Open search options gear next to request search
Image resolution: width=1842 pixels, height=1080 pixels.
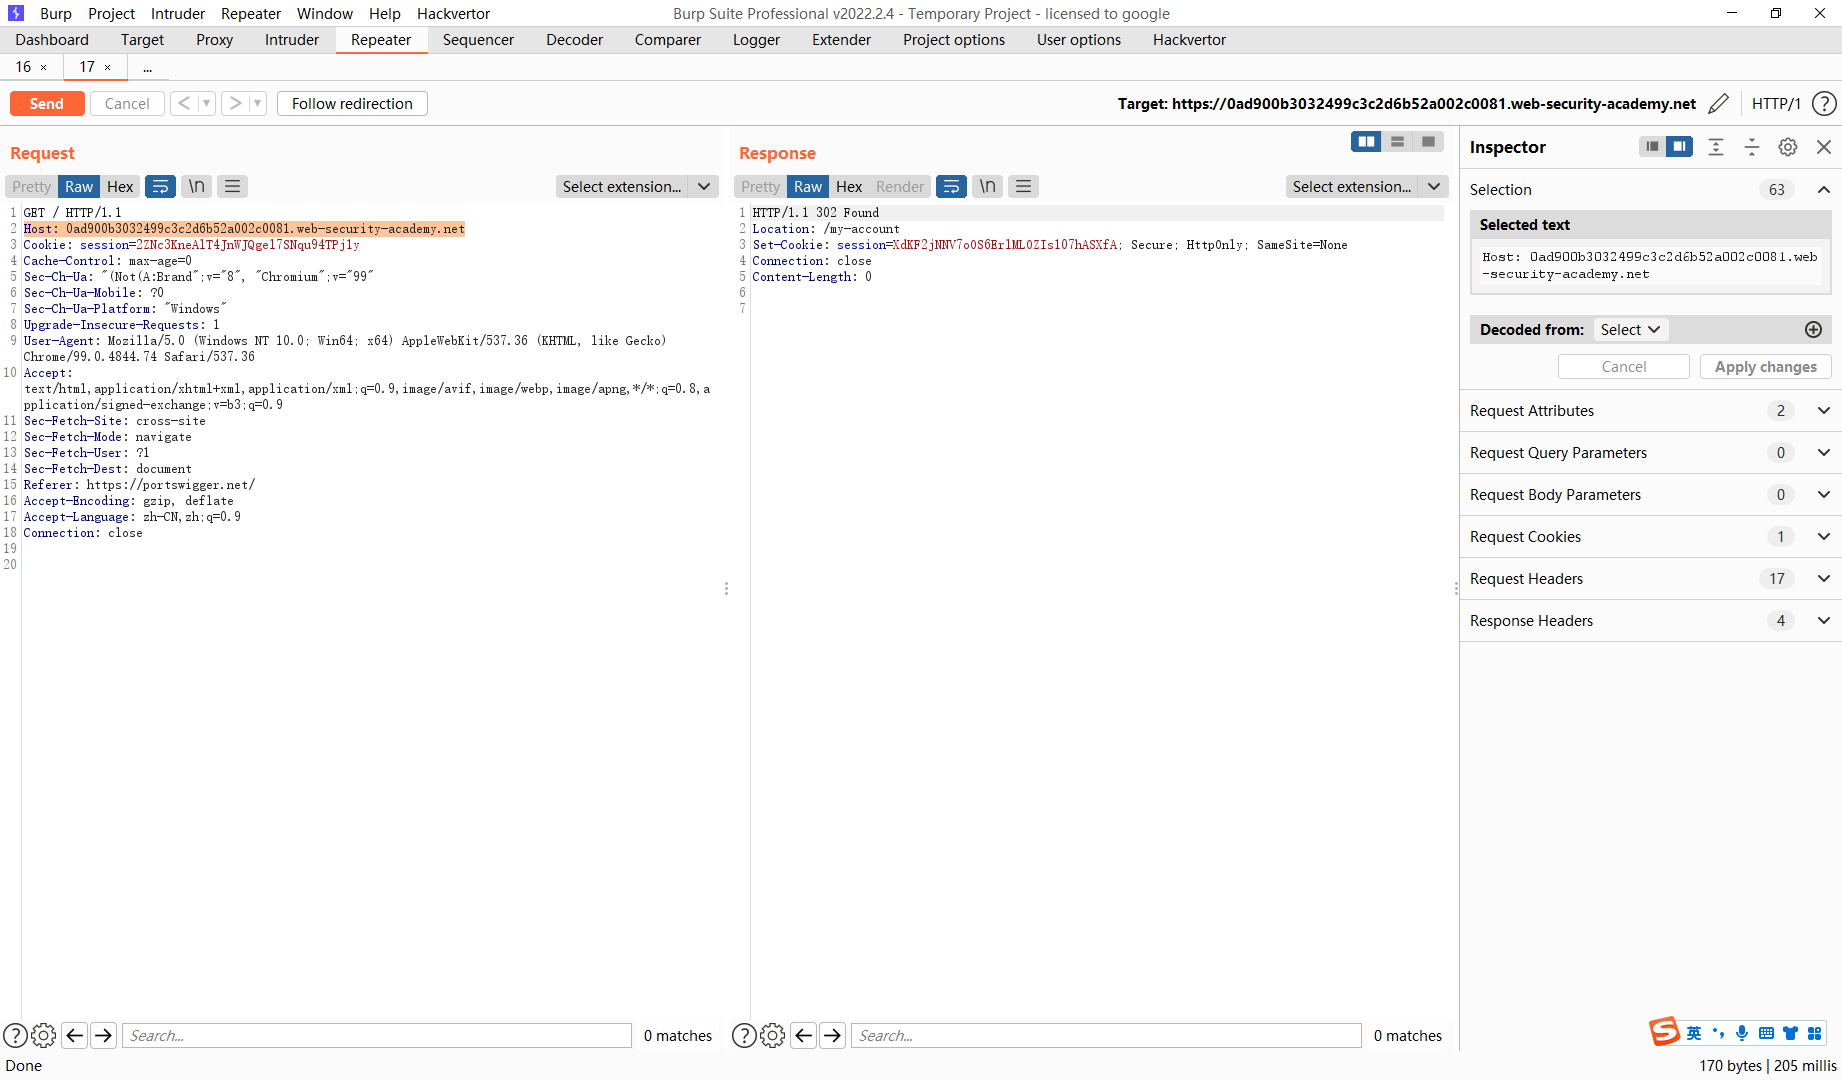[44, 1035]
